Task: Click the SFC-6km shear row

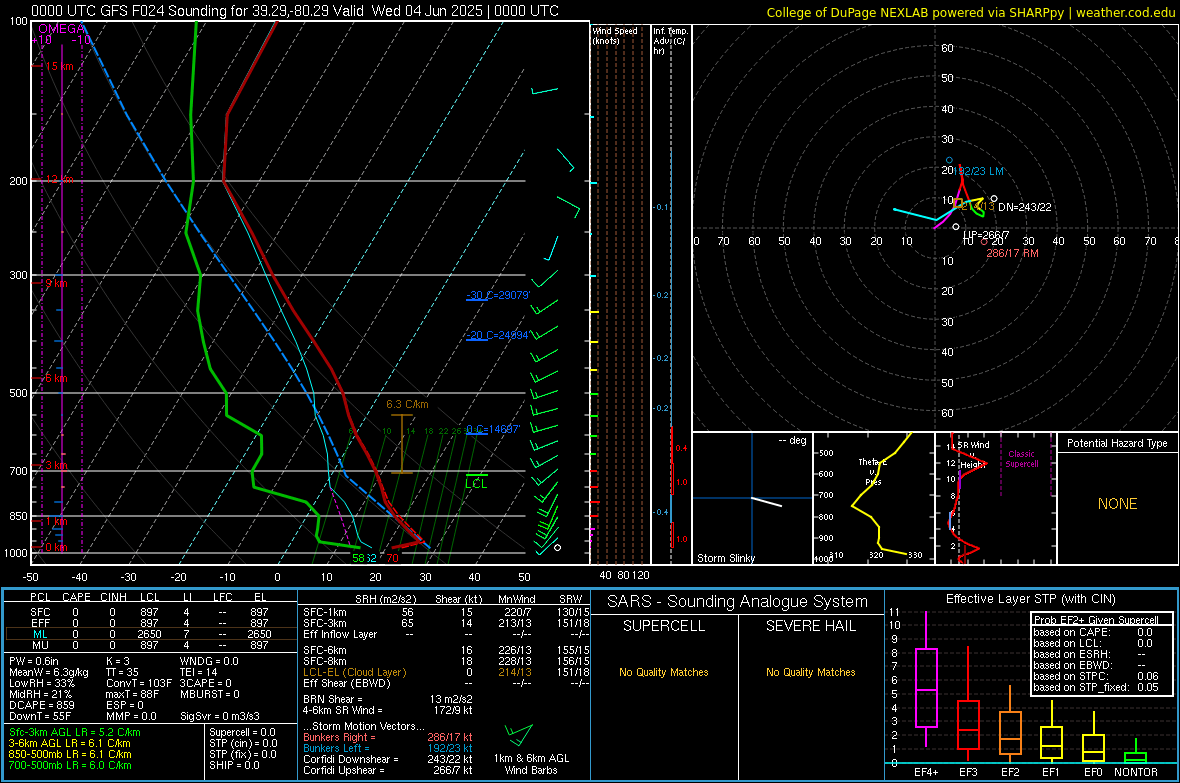Action: tap(446, 650)
